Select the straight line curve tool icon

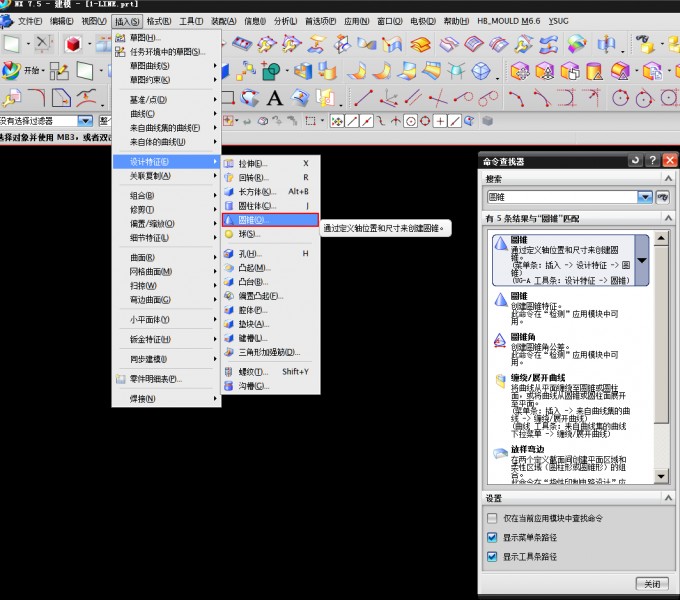coord(363,98)
